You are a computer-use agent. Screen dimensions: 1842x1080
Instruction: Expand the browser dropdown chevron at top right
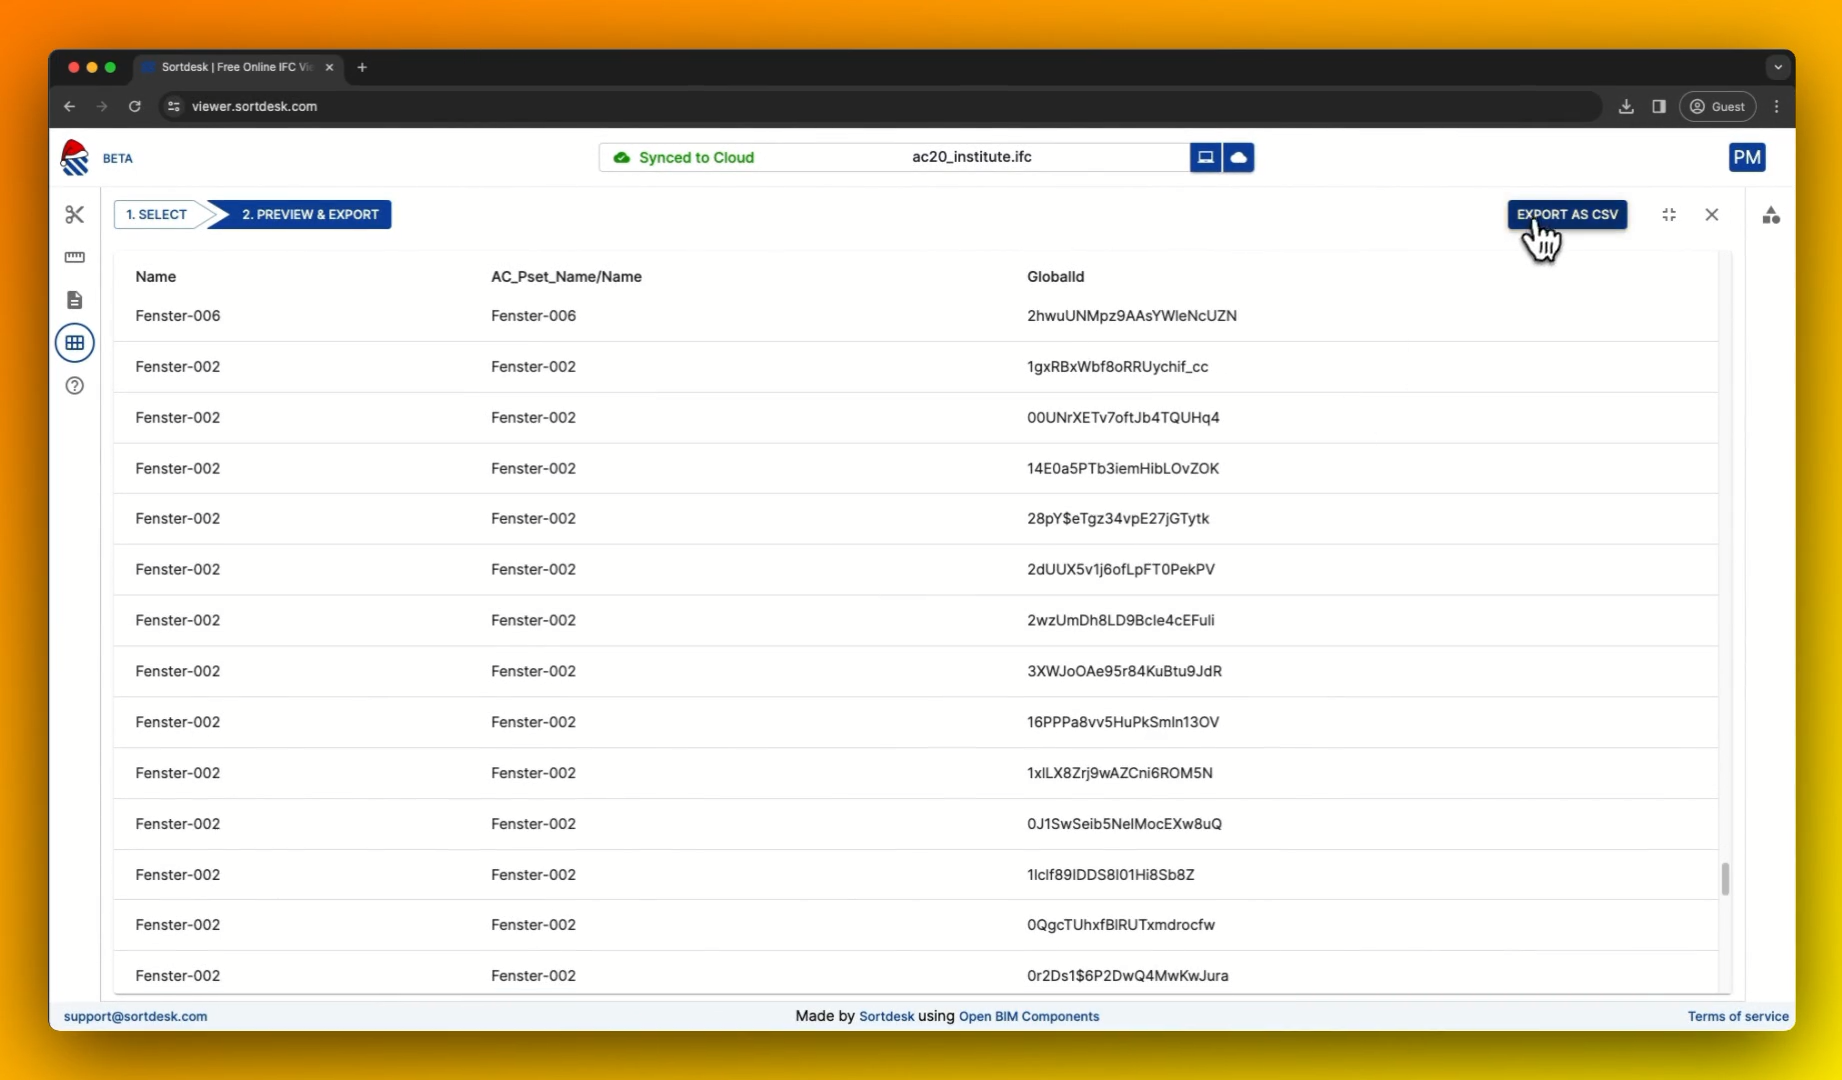tap(1777, 67)
